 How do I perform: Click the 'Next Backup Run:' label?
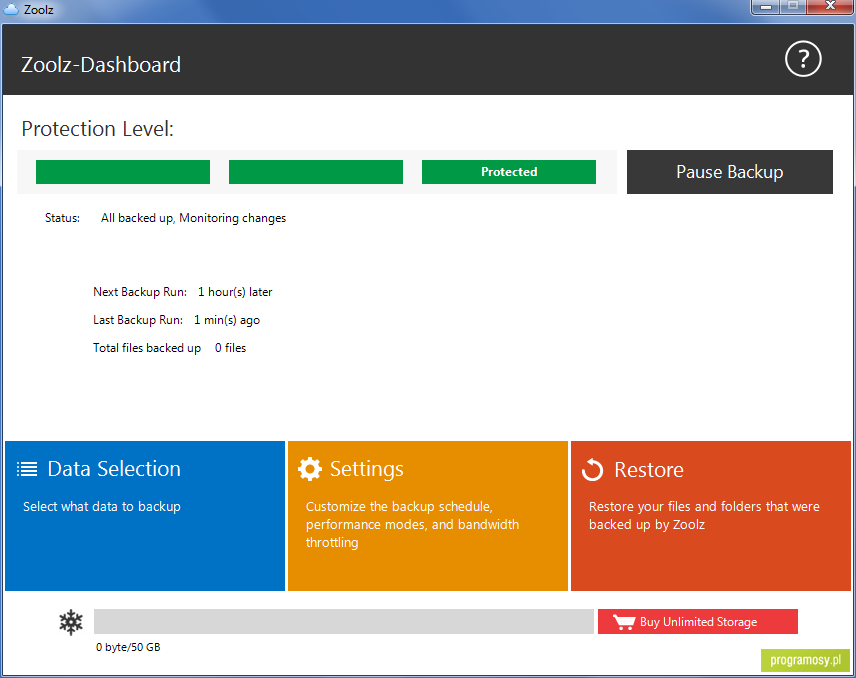pos(140,292)
